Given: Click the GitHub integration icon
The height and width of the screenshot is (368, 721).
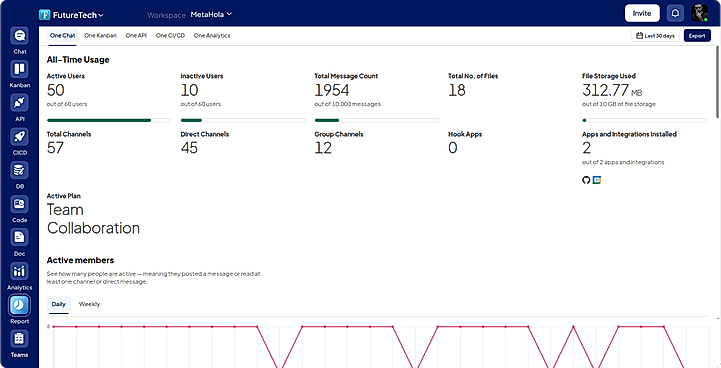Looking at the screenshot, I should click(586, 180).
